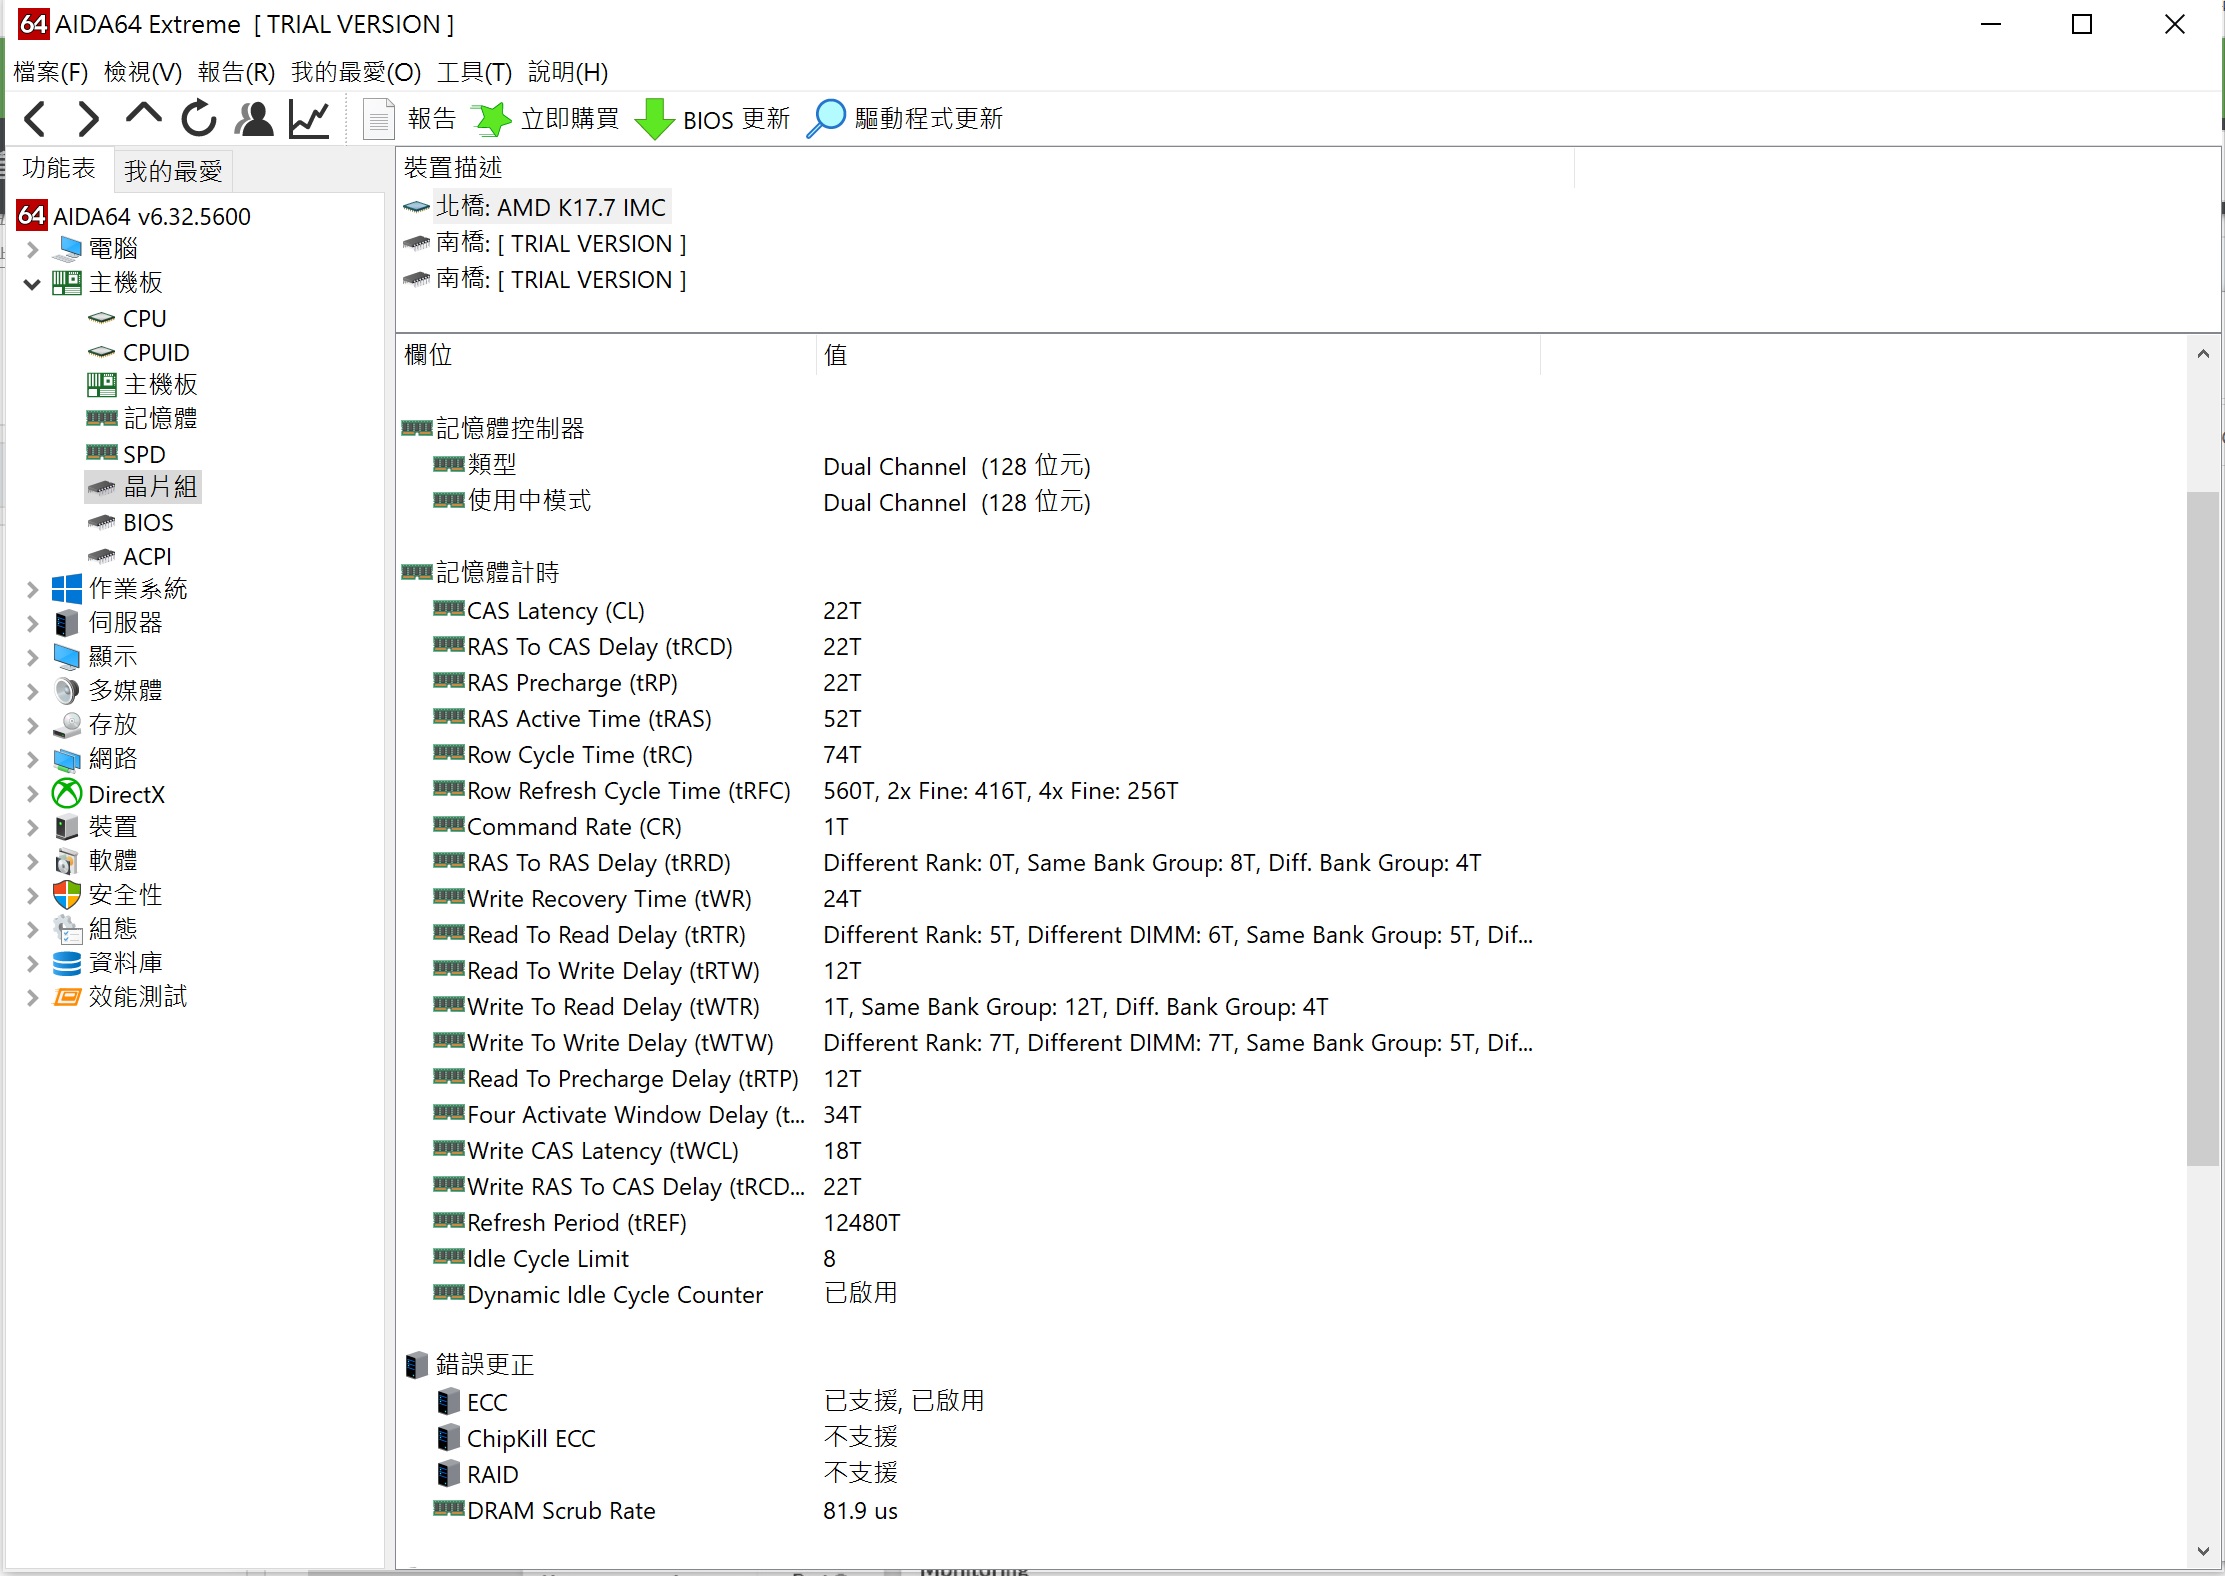This screenshot has width=2225, height=1576.
Task: Open the 檔案(F) menu
Action: pyautogui.click(x=50, y=72)
